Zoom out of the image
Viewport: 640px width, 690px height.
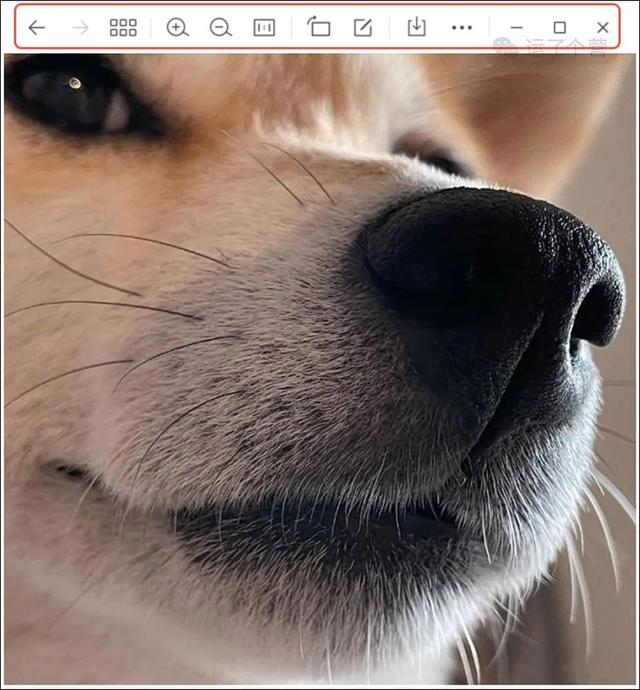point(221,28)
